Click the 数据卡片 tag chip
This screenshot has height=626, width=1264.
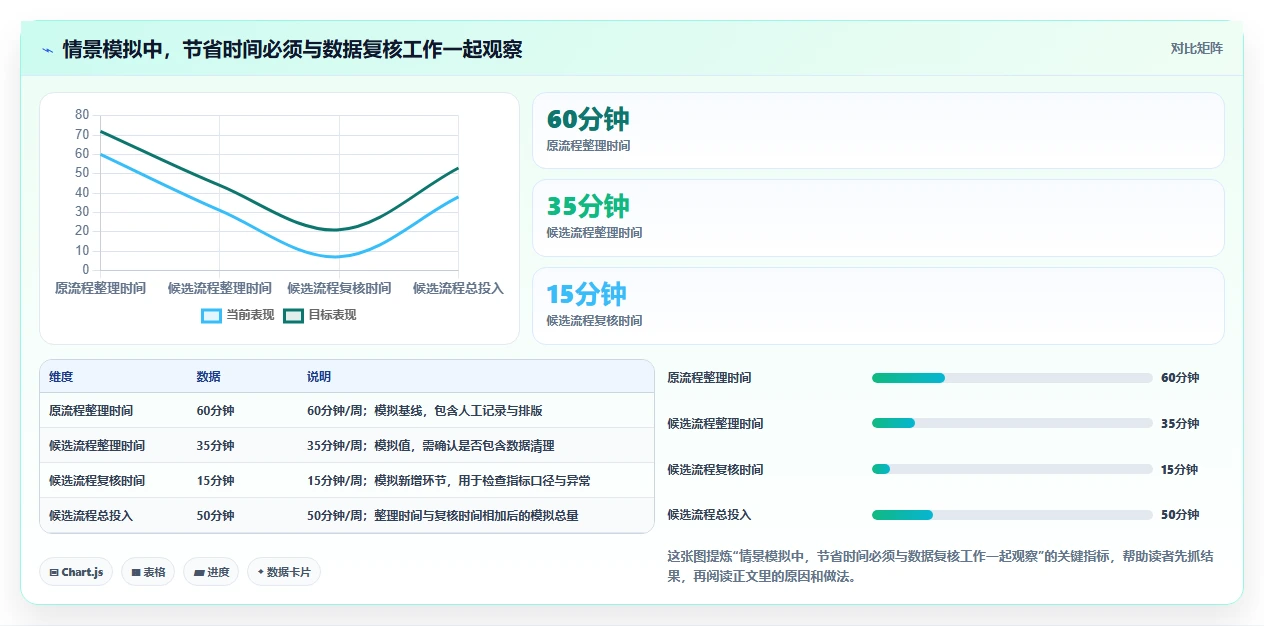coord(284,572)
